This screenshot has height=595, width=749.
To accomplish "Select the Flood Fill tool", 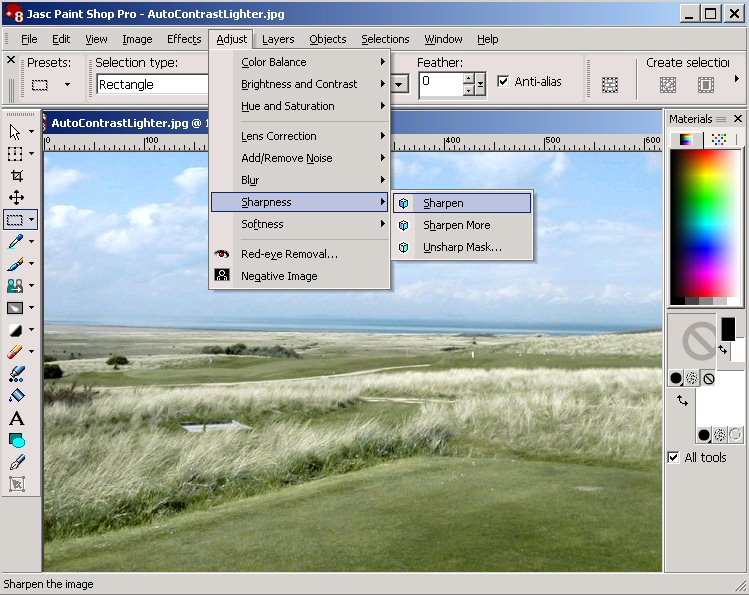I will [x=16, y=396].
